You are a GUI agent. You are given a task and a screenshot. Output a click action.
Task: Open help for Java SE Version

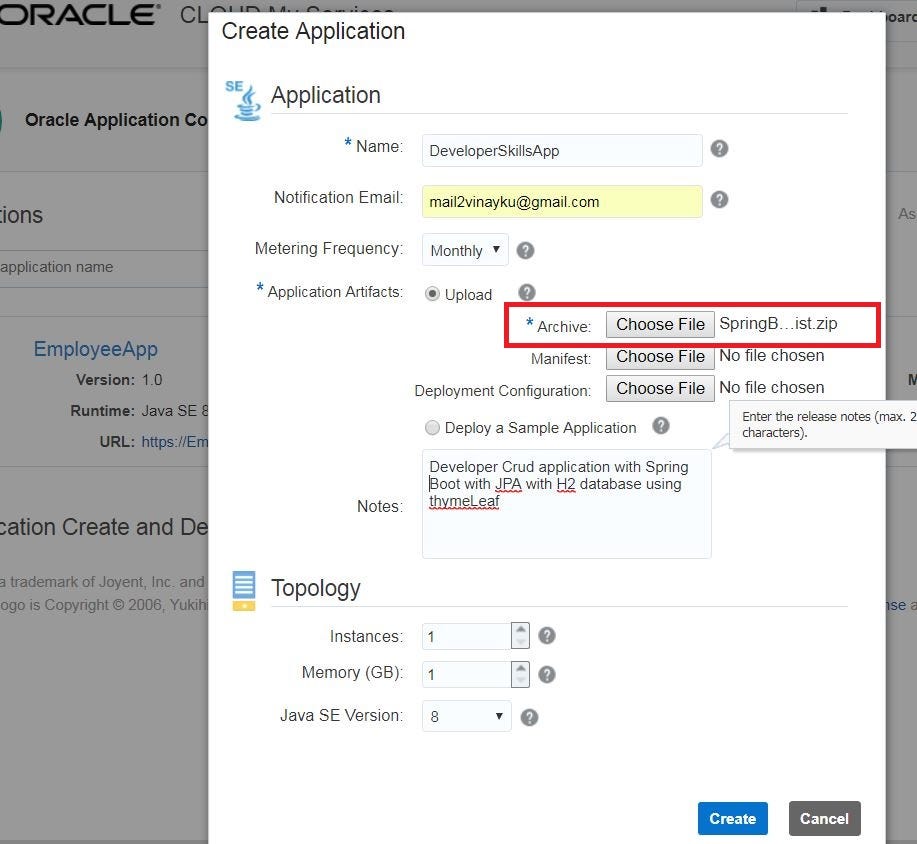tap(529, 716)
